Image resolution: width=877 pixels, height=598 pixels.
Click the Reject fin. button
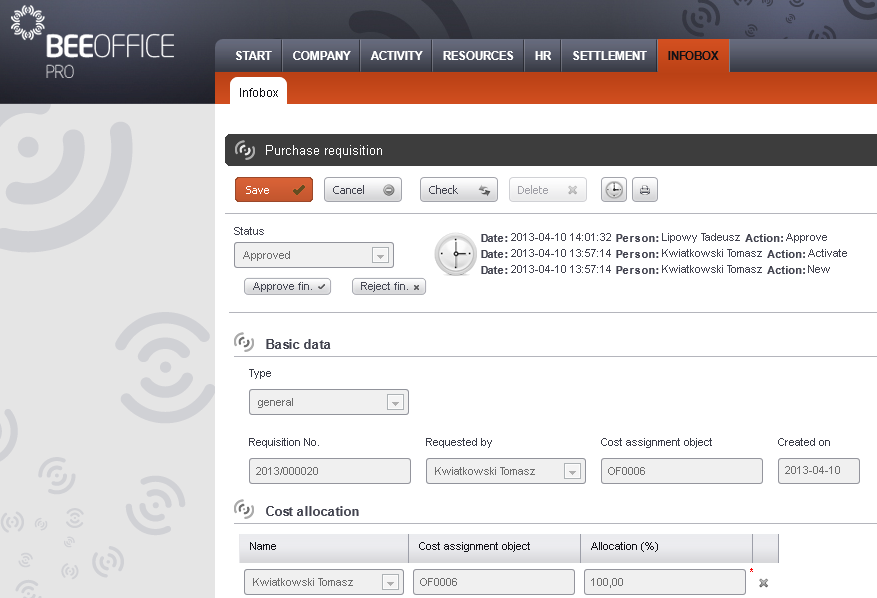(388, 287)
